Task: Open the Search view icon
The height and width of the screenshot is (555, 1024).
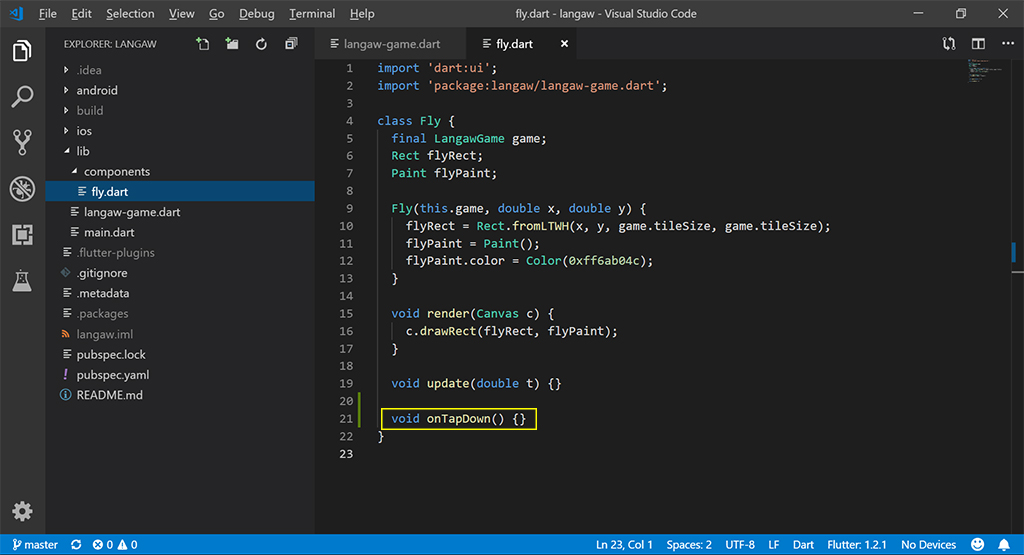Action: tap(22, 97)
